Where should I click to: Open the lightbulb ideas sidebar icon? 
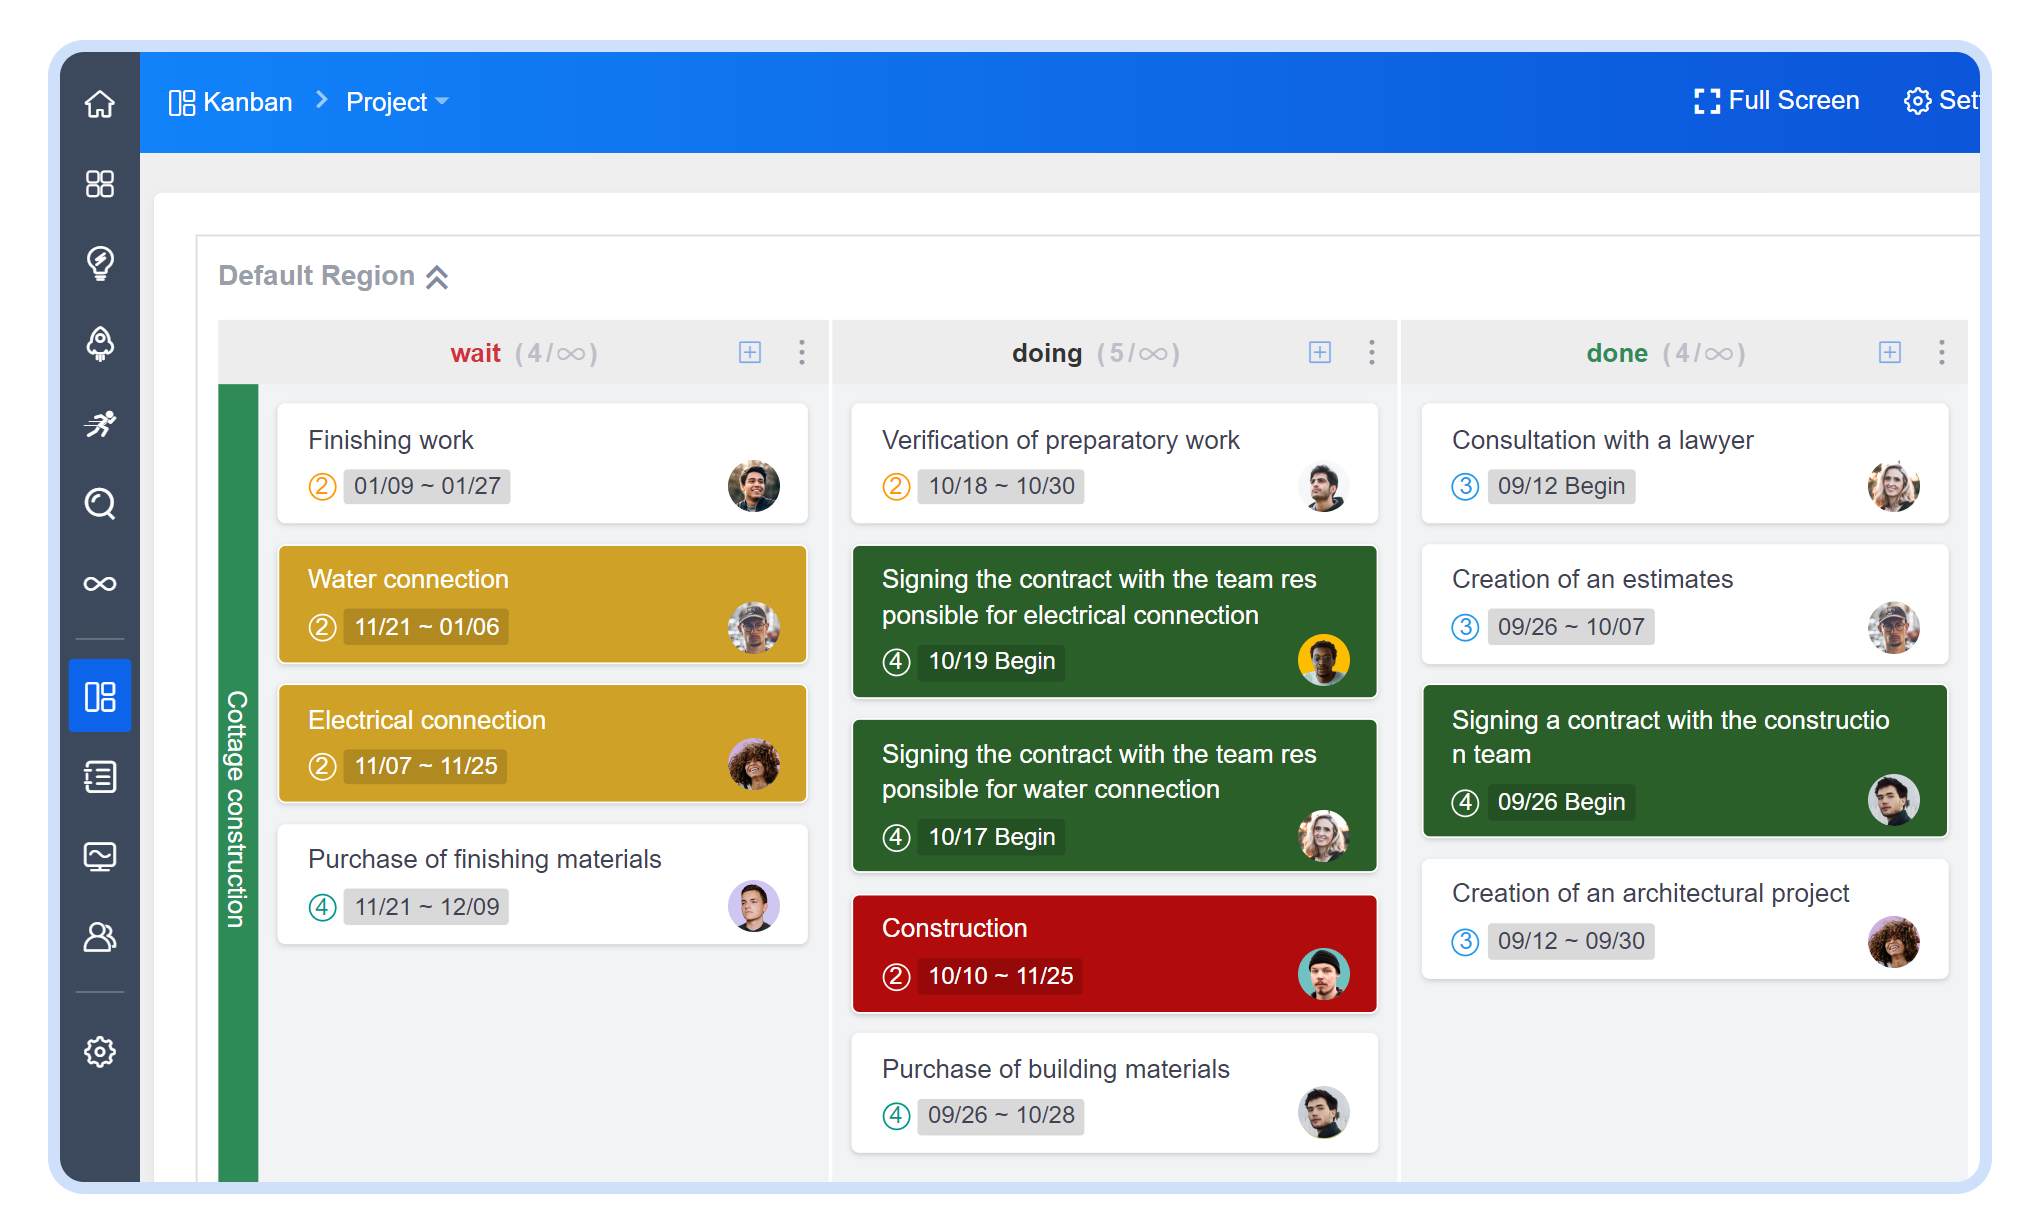100,263
